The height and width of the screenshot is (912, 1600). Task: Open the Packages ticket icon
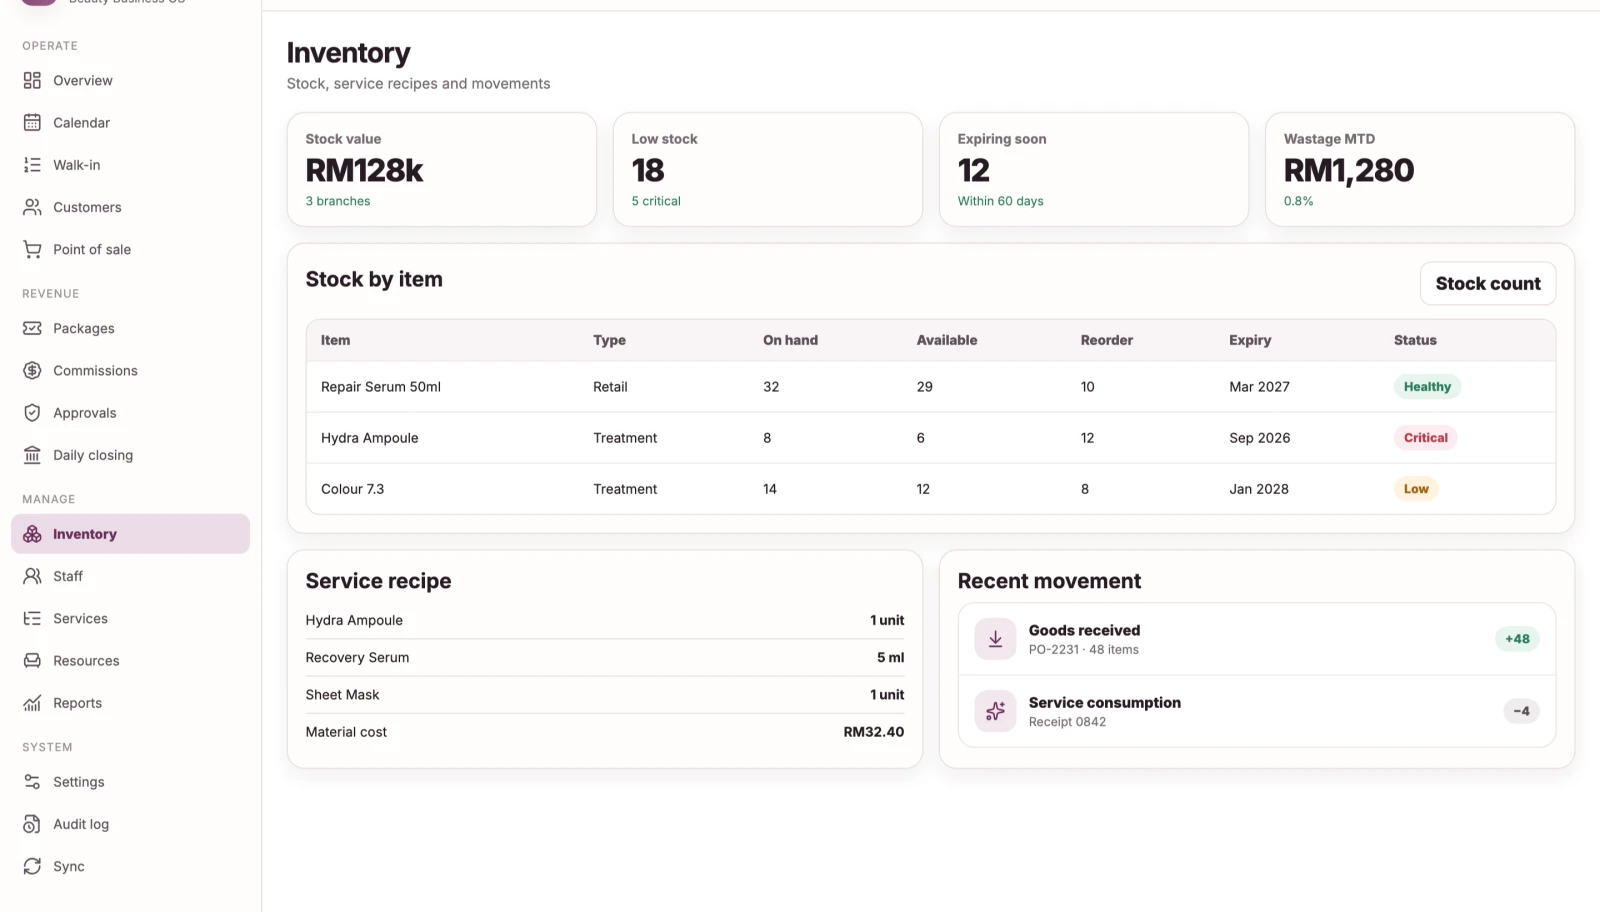(x=32, y=328)
